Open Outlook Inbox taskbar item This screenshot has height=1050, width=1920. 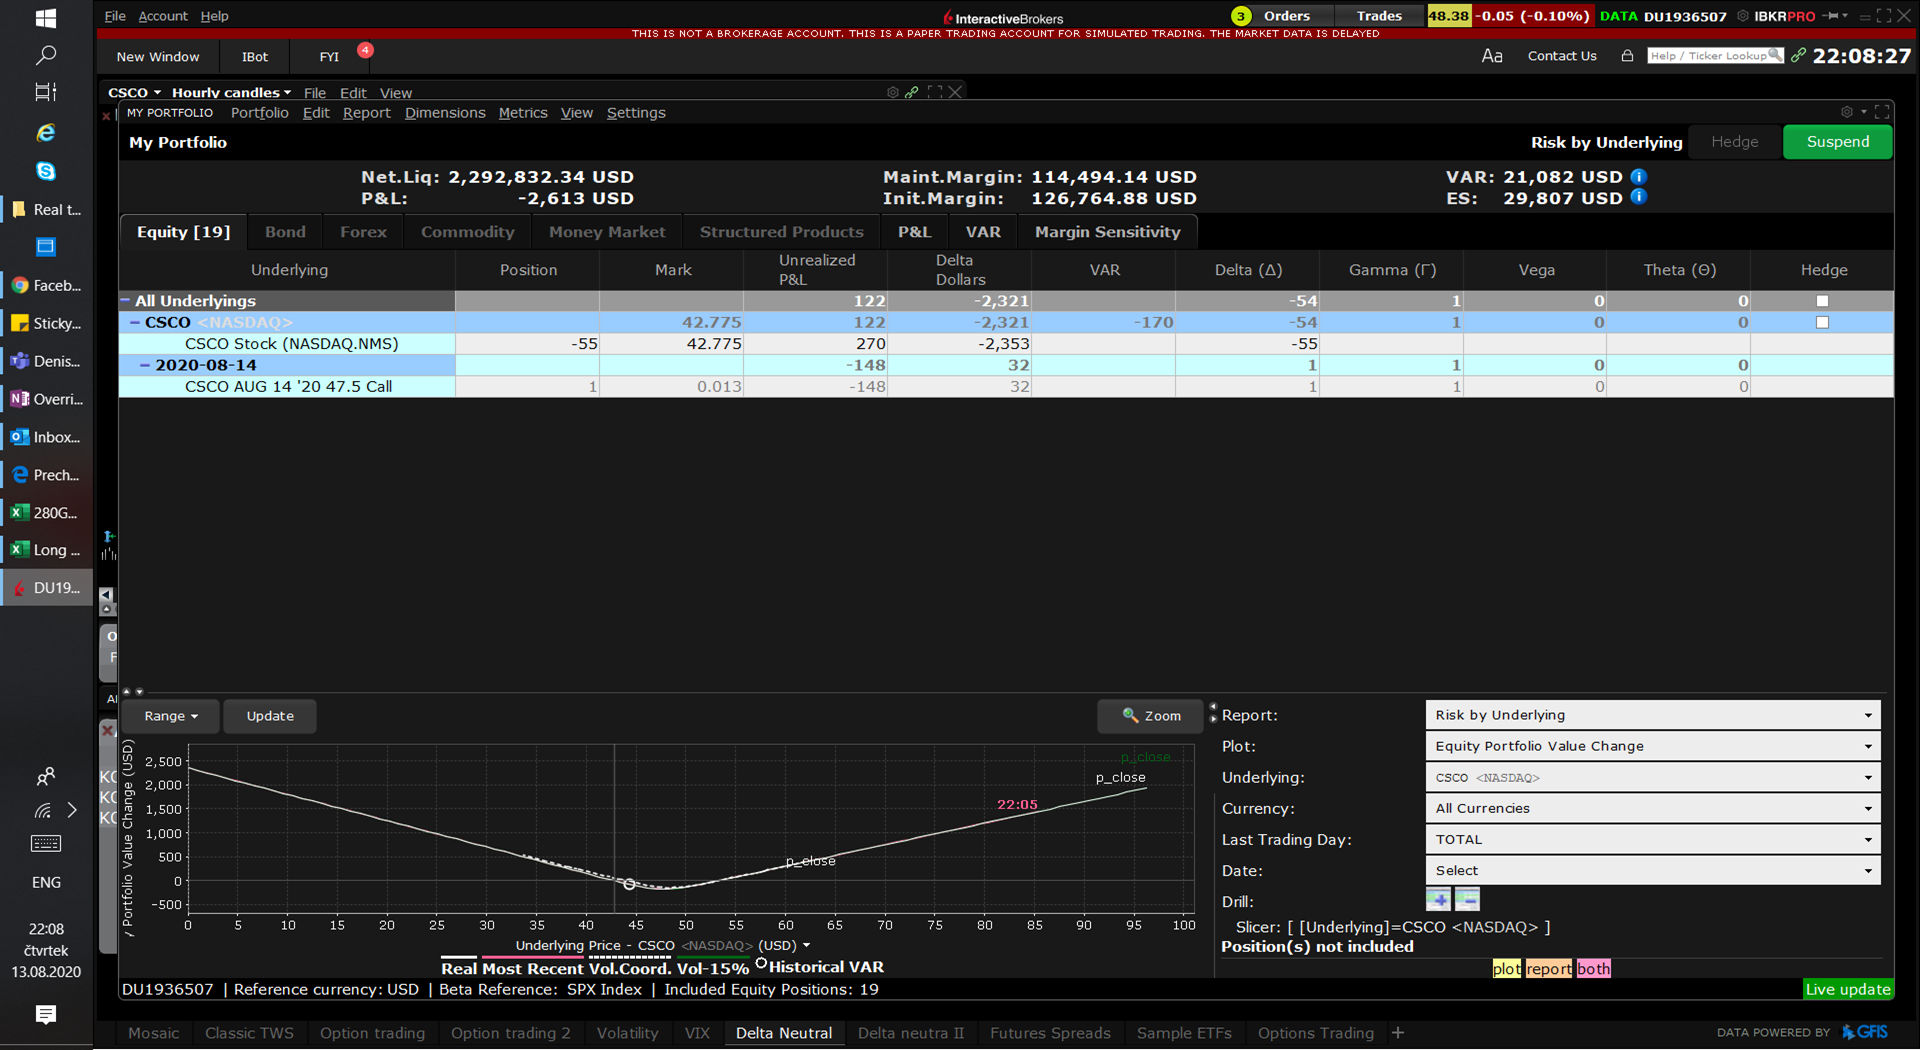(x=47, y=437)
